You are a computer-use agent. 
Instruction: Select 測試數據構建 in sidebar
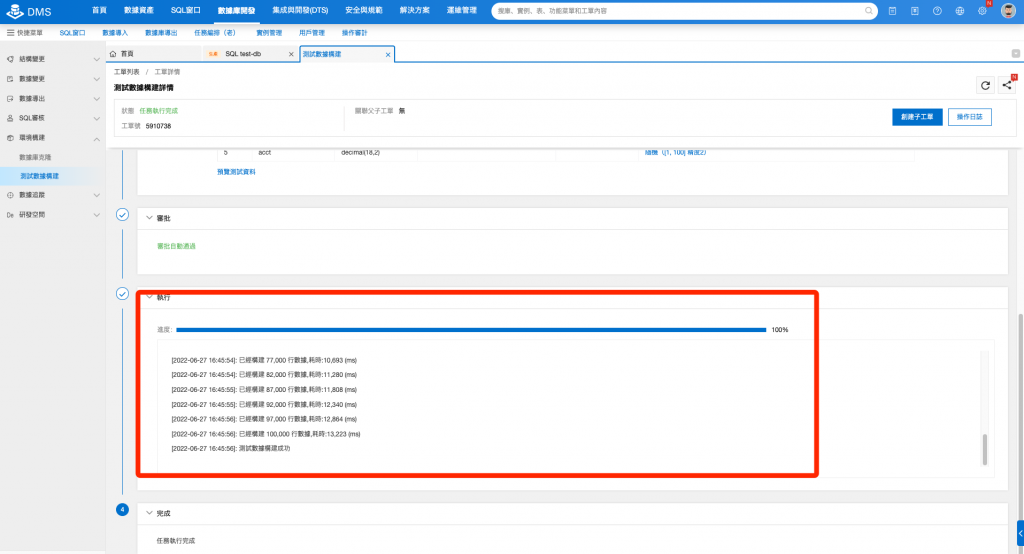pyautogui.click(x=40, y=176)
